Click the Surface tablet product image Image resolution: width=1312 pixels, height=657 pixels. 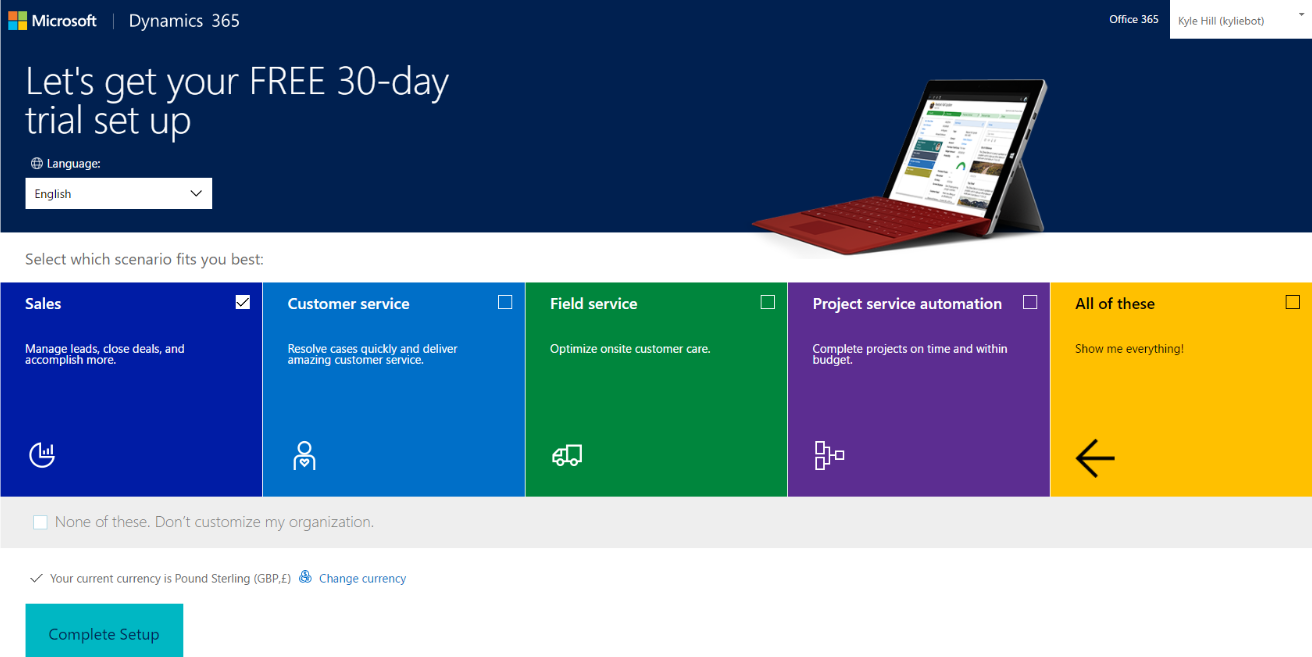(900, 167)
